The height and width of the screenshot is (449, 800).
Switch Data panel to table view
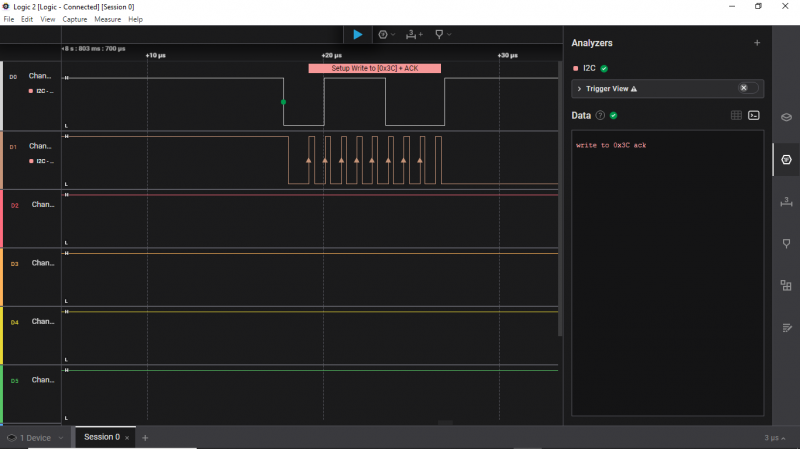[x=736, y=115]
